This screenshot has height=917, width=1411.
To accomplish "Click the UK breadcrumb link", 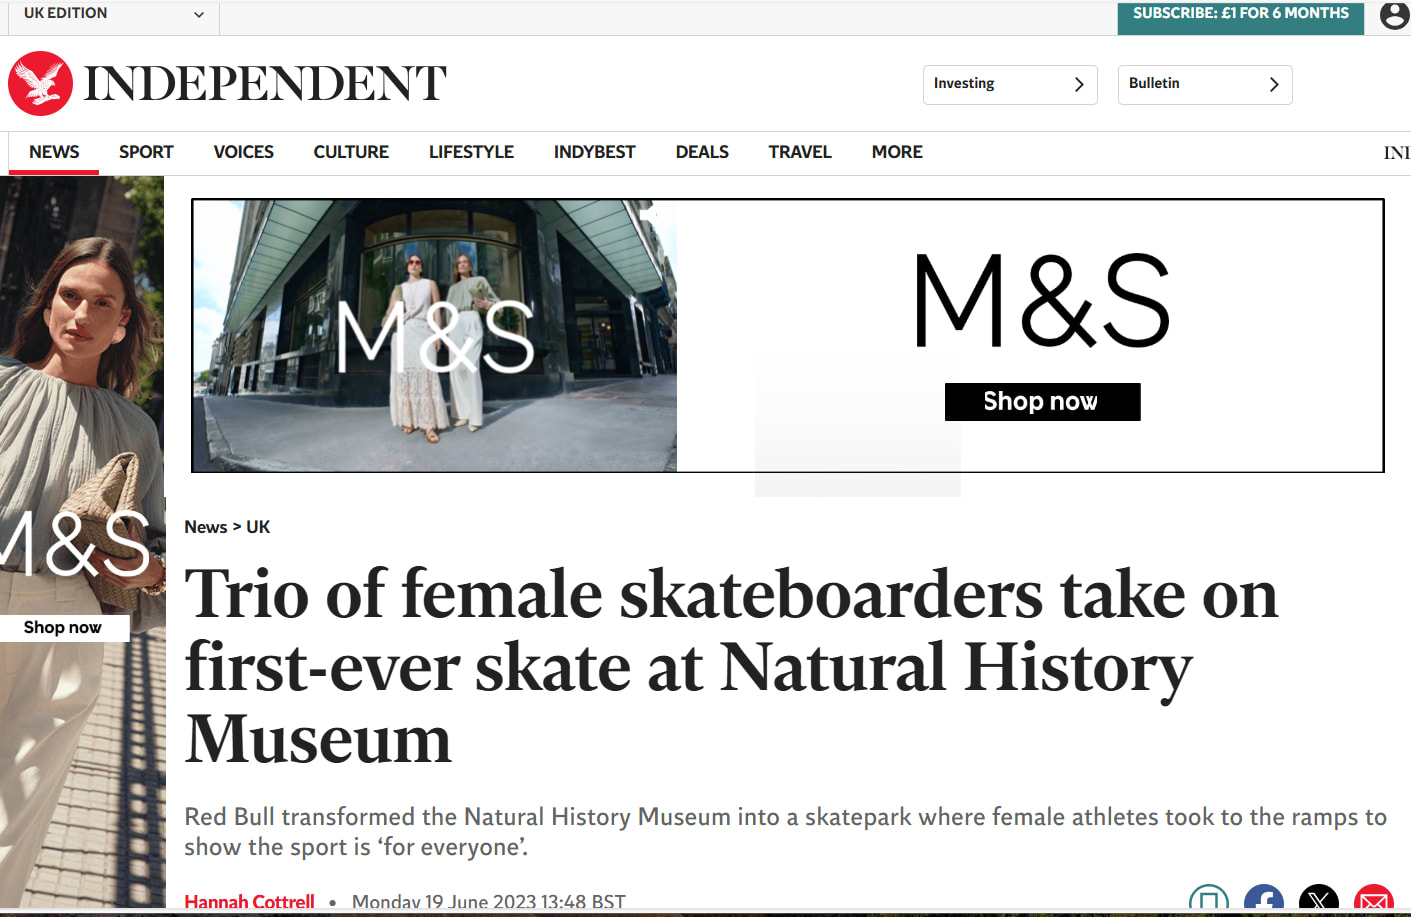I will coord(258,527).
